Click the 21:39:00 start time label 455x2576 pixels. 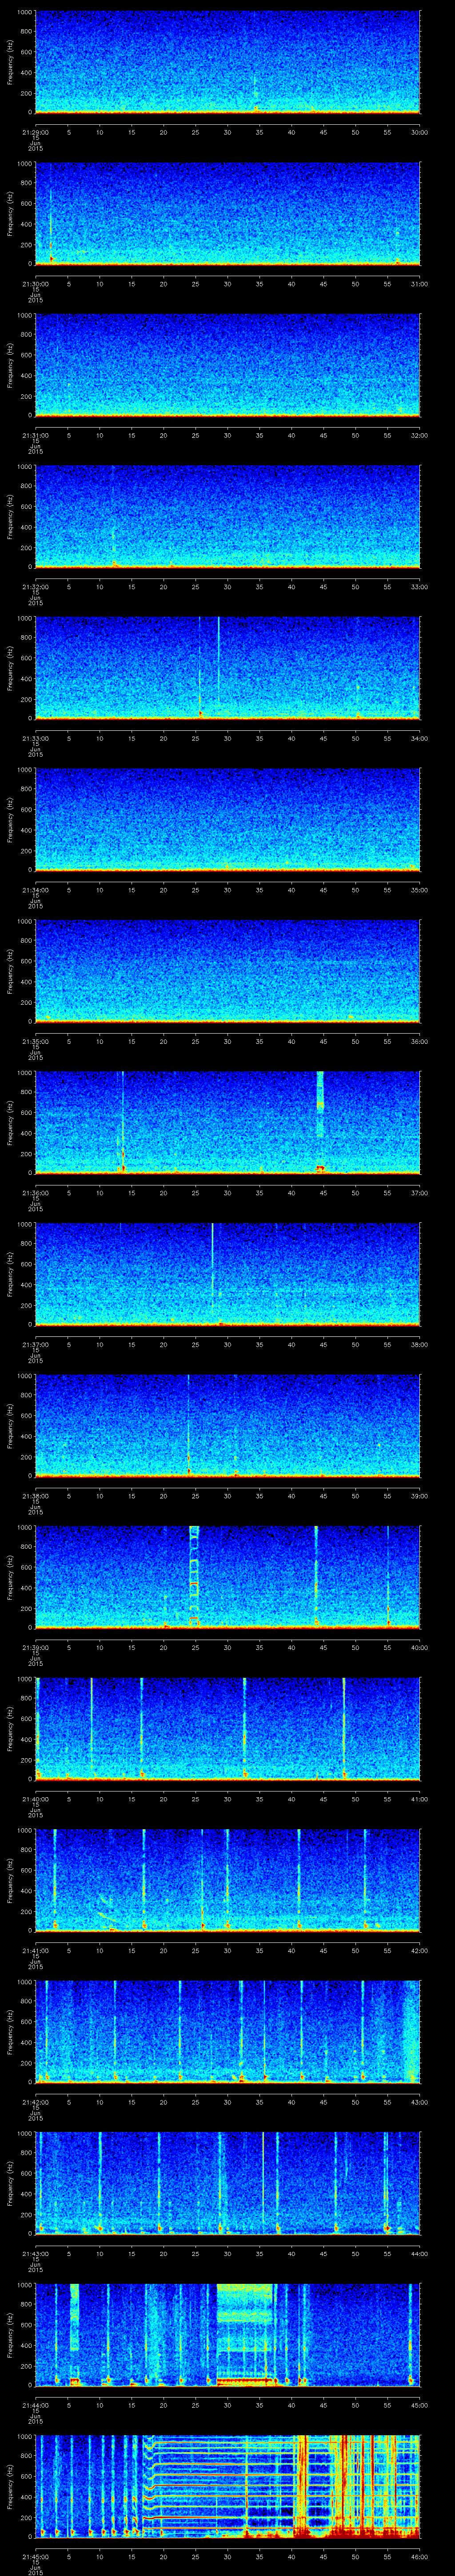35,1647
